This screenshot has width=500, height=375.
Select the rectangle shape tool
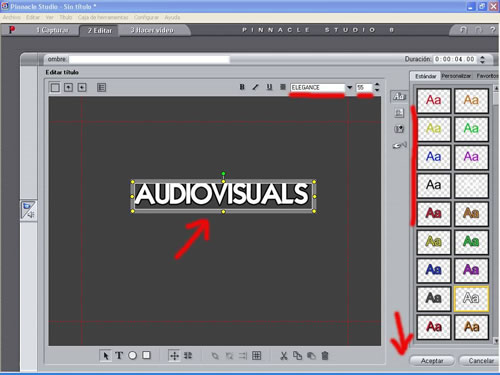146,355
